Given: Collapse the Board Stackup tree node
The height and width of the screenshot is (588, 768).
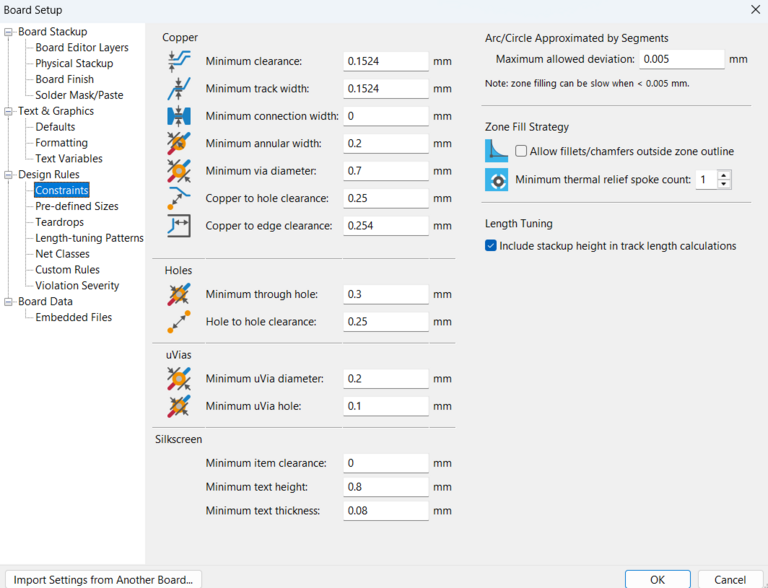Looking at the screenshot, I should [9, 32].
